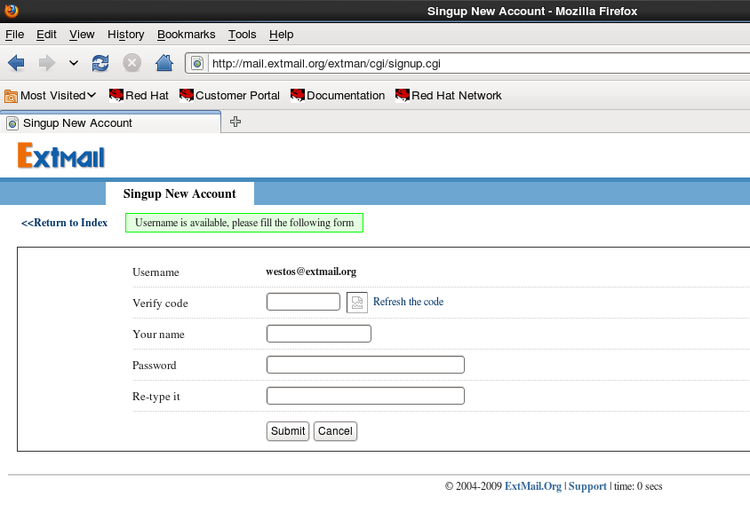Open the ExtMail.Org footer link
The height and width of the screenshot is (520, 750).
(533, 486)
